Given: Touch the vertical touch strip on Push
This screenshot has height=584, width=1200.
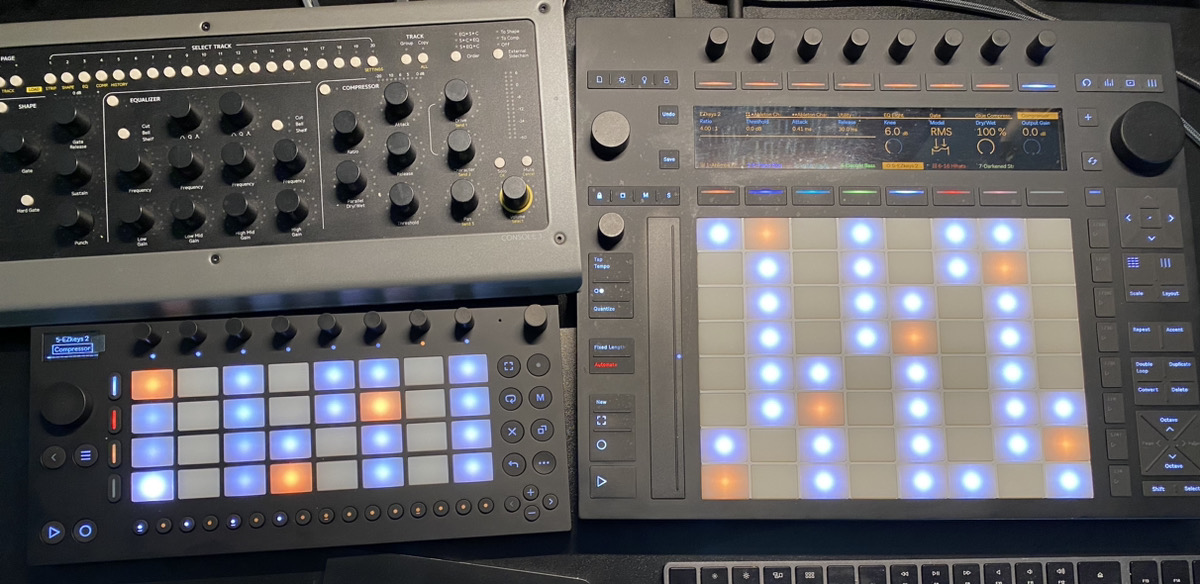Looking at the screenshot, I should [x=667, y=358].
